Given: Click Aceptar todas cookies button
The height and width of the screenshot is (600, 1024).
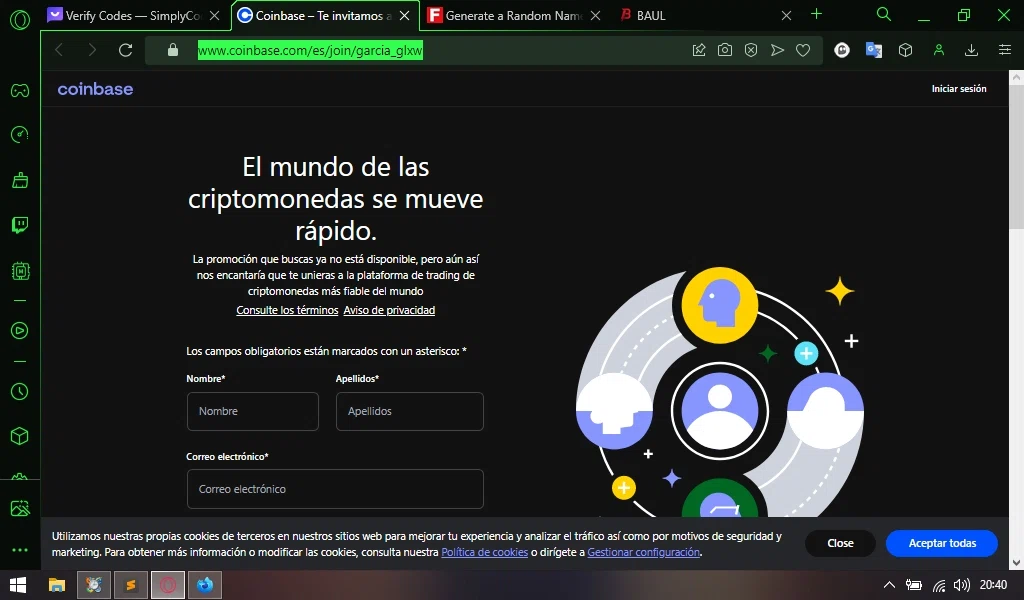Looking at the screenshot, I should pos(942,543).
